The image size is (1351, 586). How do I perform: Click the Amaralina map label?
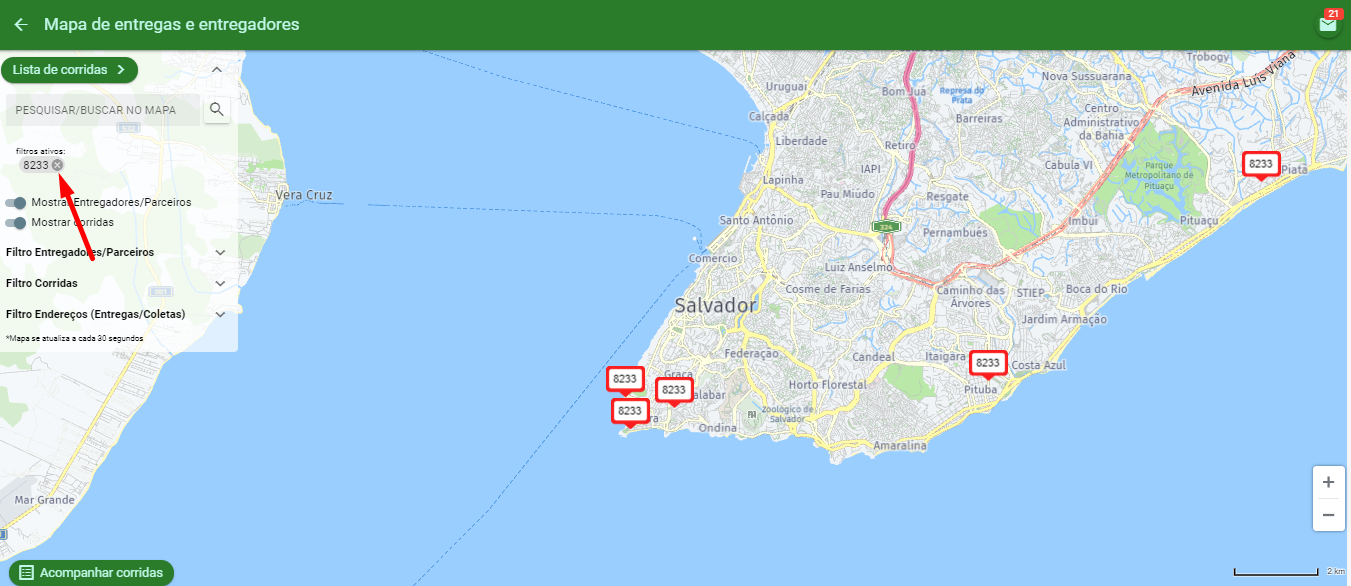[x=900, y=445]
